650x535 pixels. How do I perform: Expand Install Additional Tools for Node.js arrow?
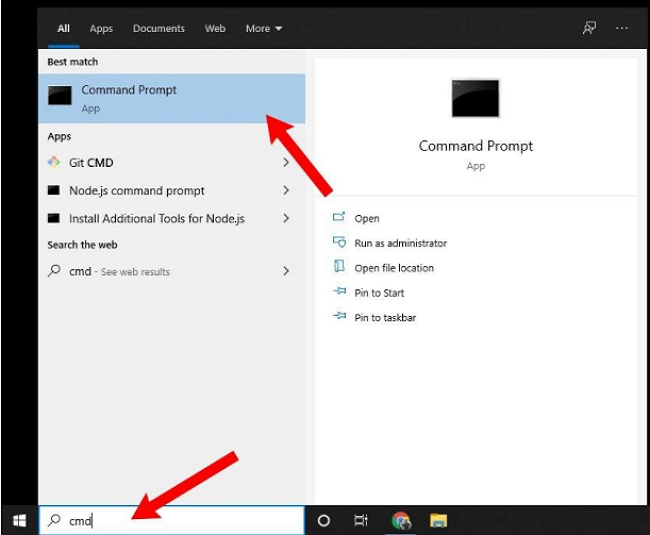tap(286, 218)
